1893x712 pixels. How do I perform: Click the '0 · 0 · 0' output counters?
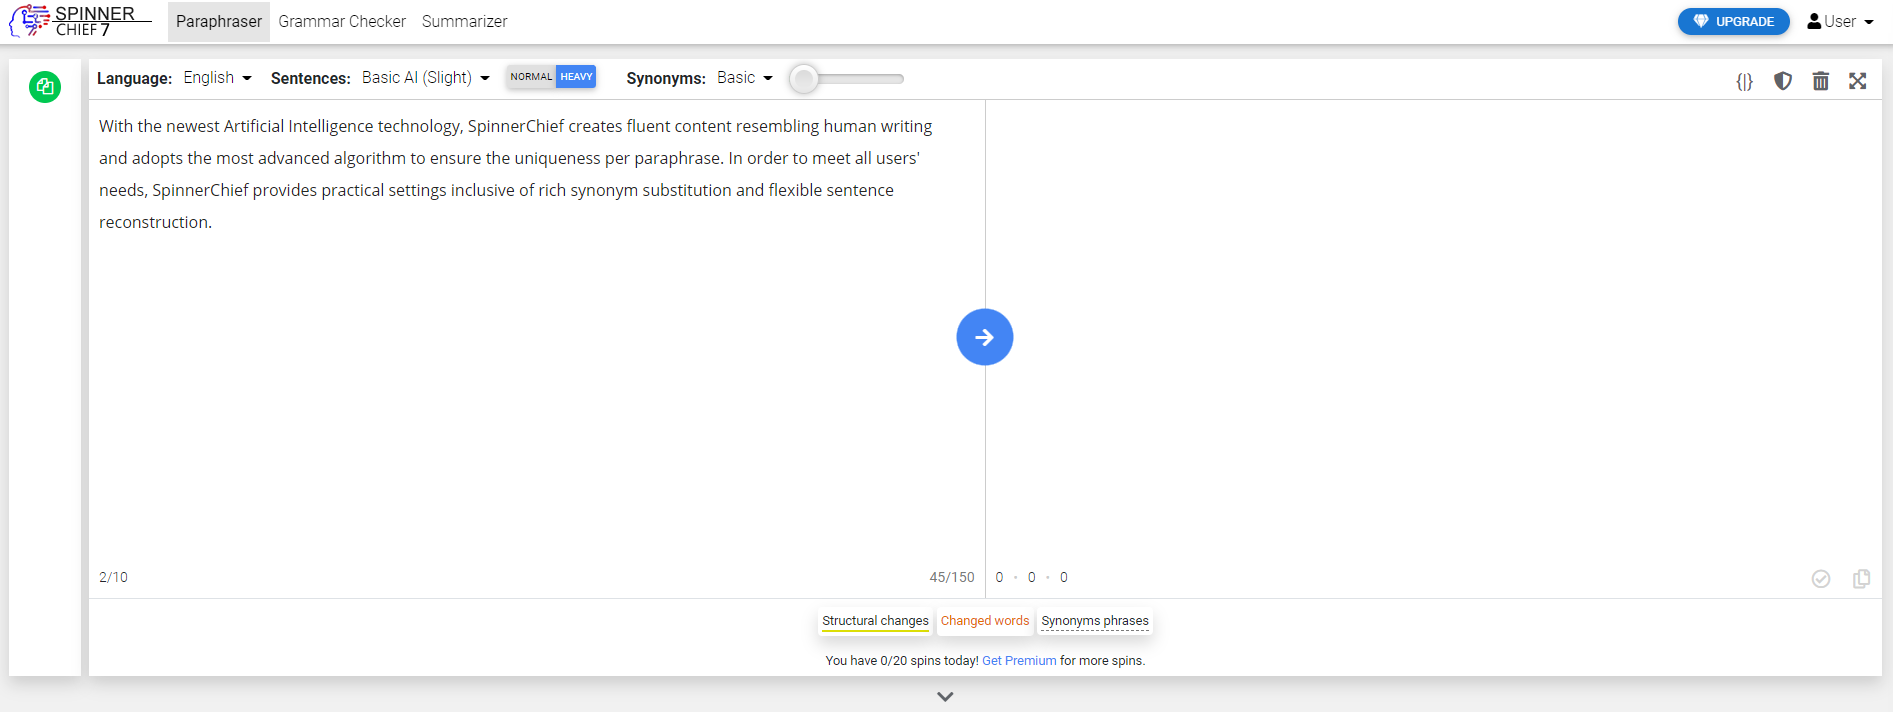[1031, 577]
